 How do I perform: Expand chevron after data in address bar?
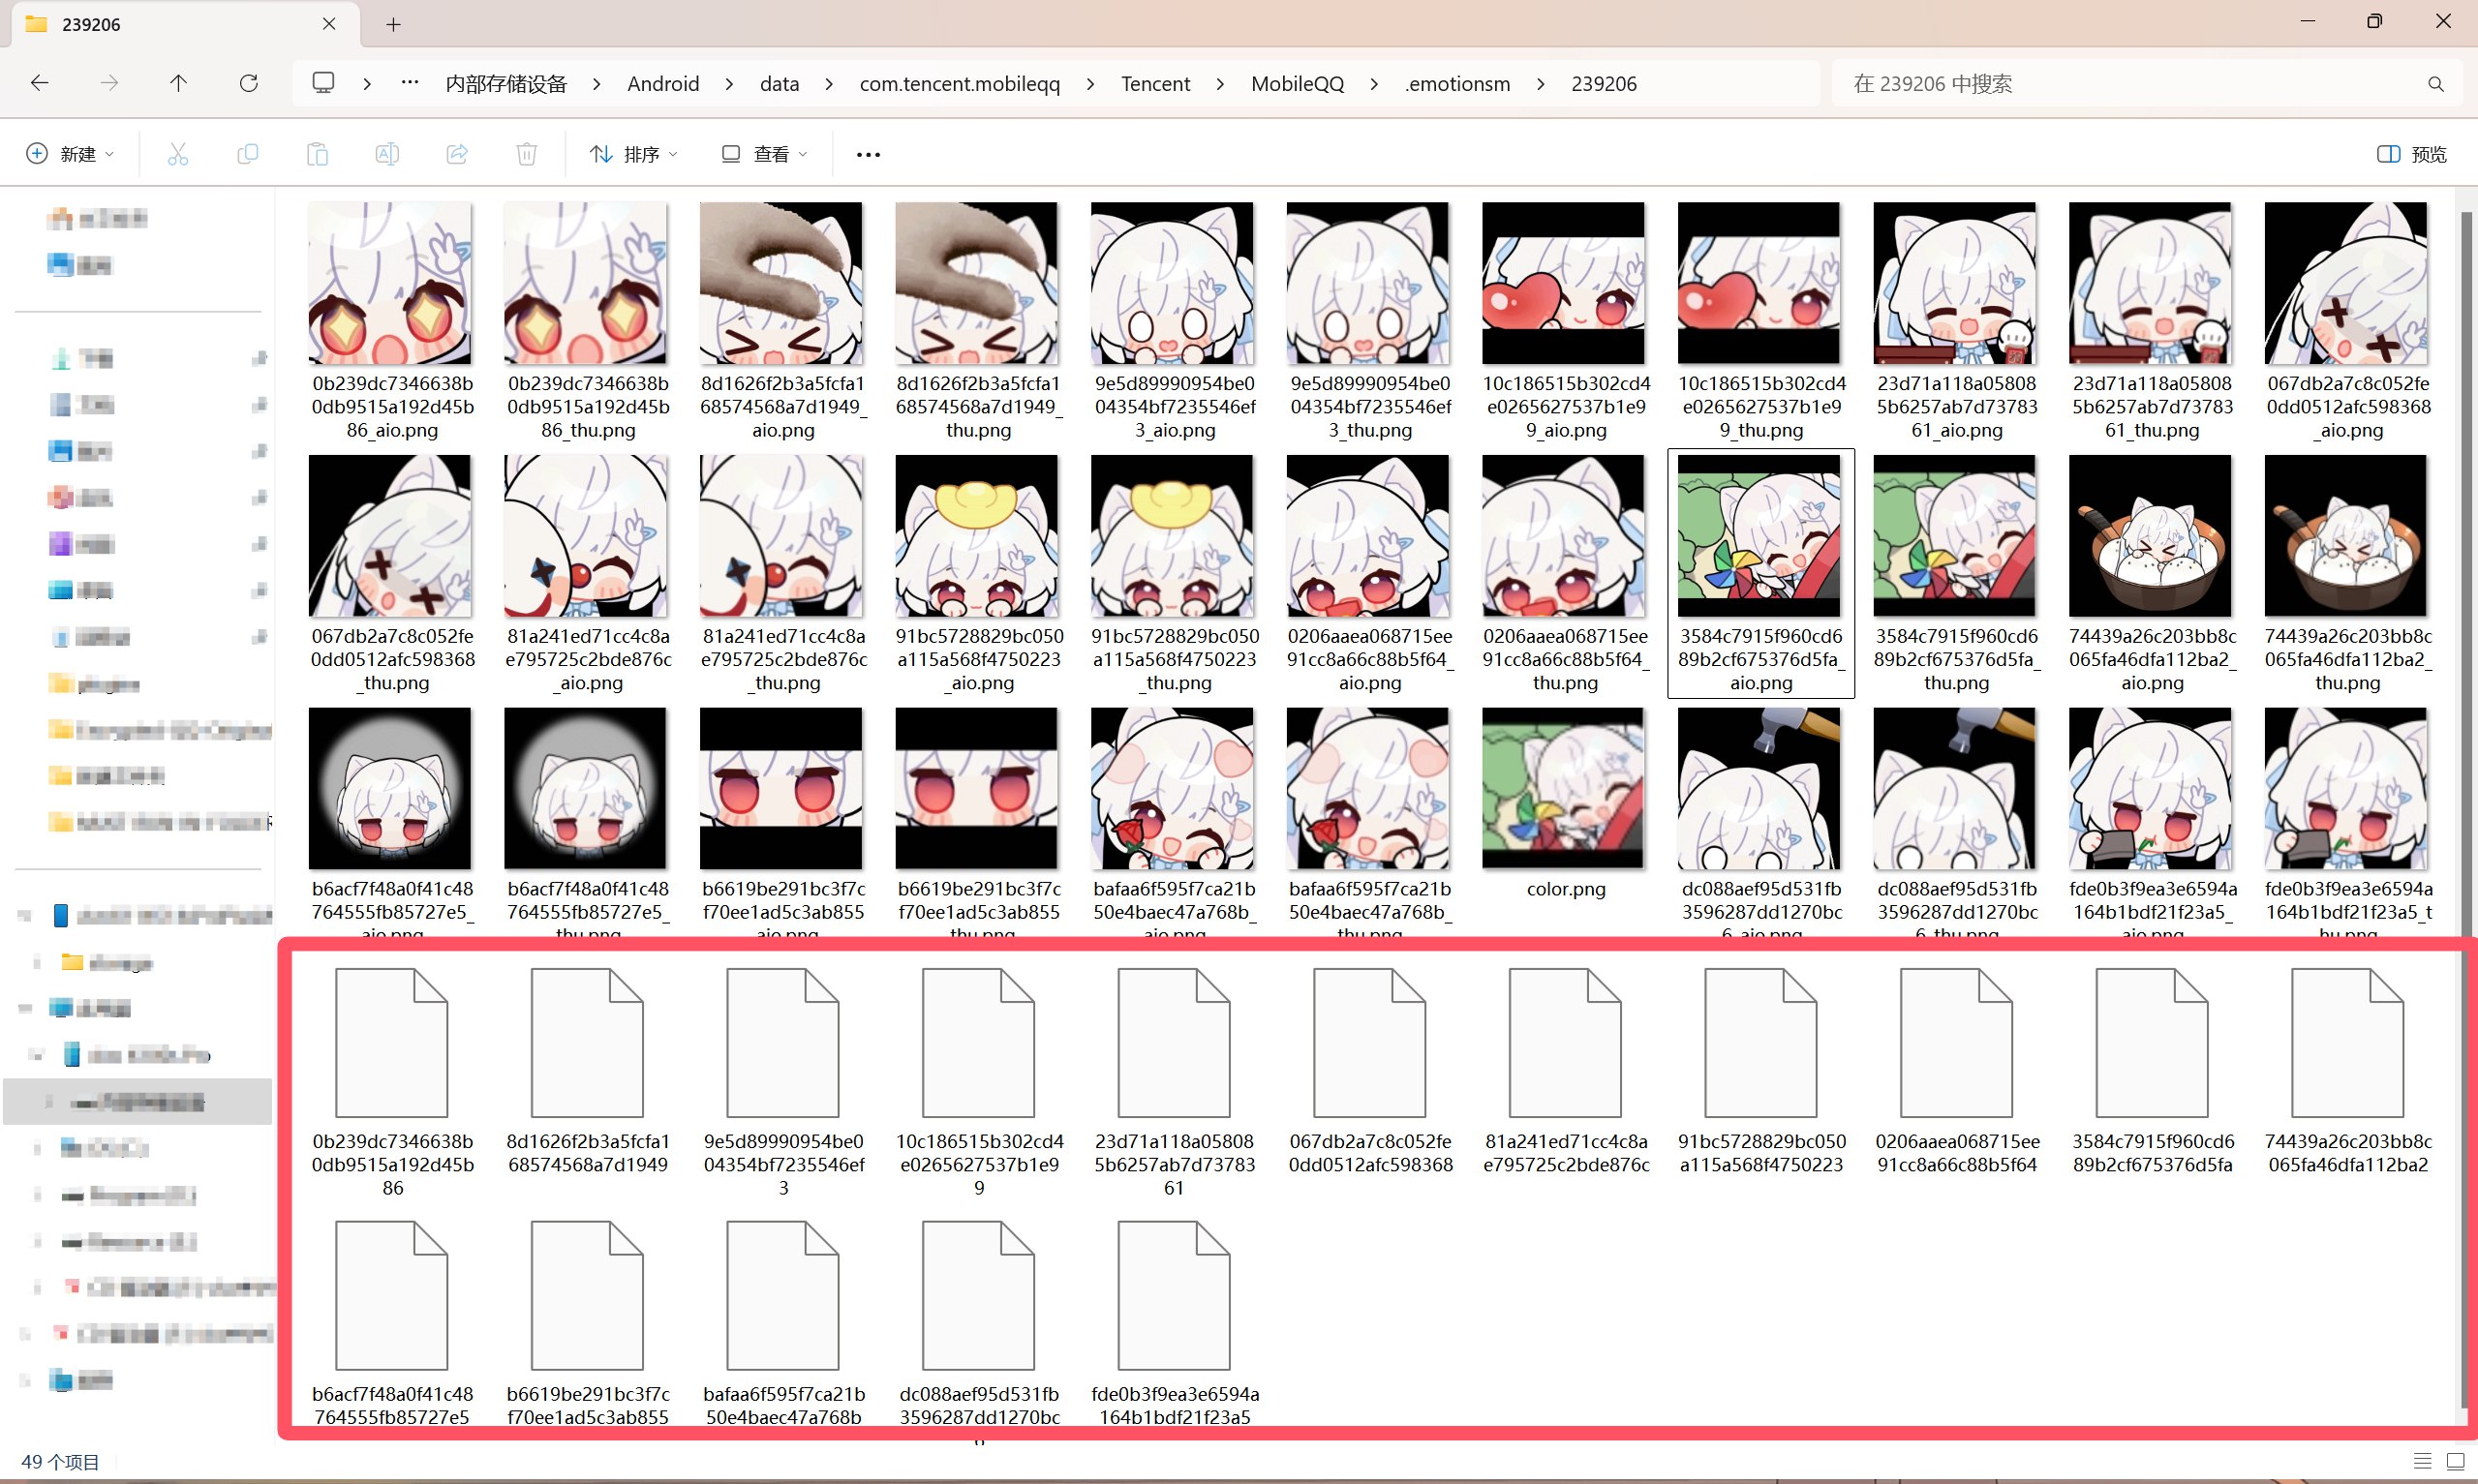click(x=829, y=84)
